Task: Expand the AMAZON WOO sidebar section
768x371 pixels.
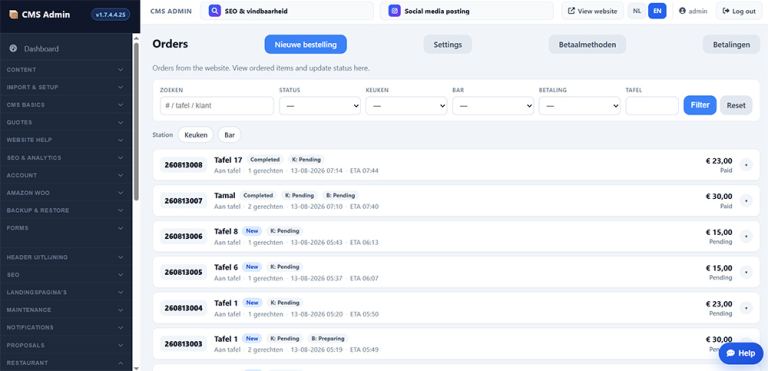Action: pyautogui.click(x=66, y=193)
